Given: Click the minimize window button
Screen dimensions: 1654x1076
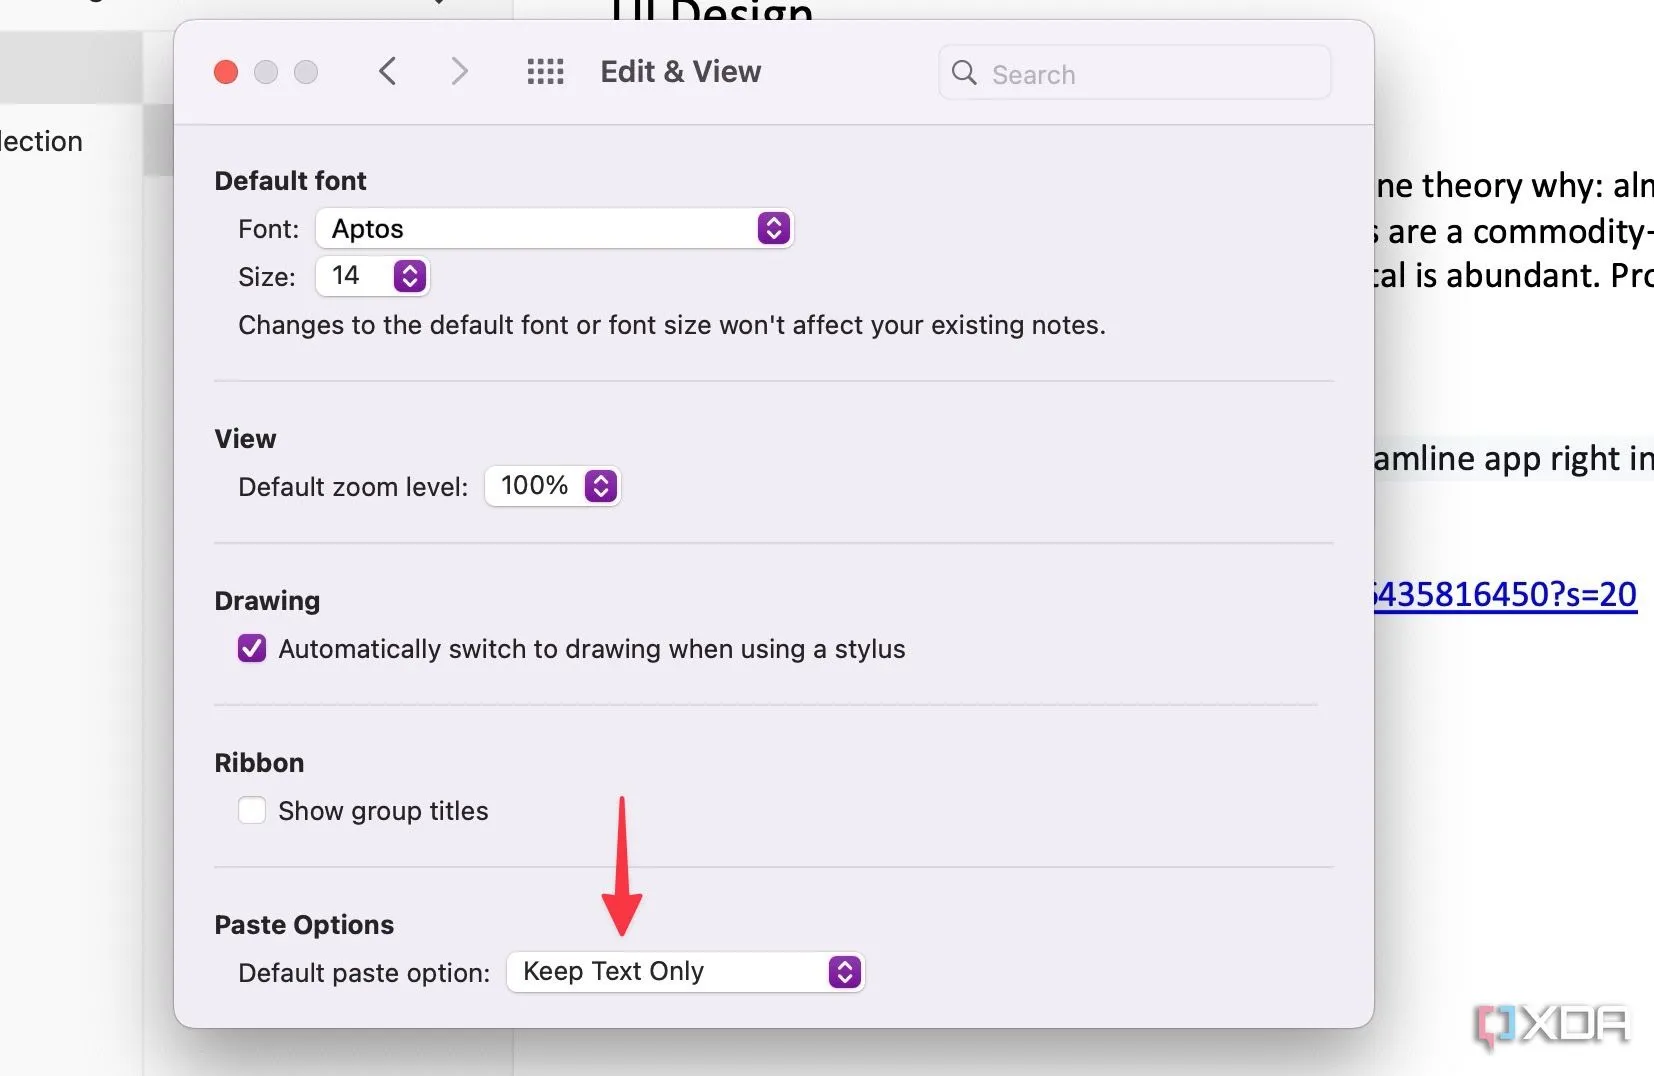Looking at the screenshot, I should tap(266, 72).
